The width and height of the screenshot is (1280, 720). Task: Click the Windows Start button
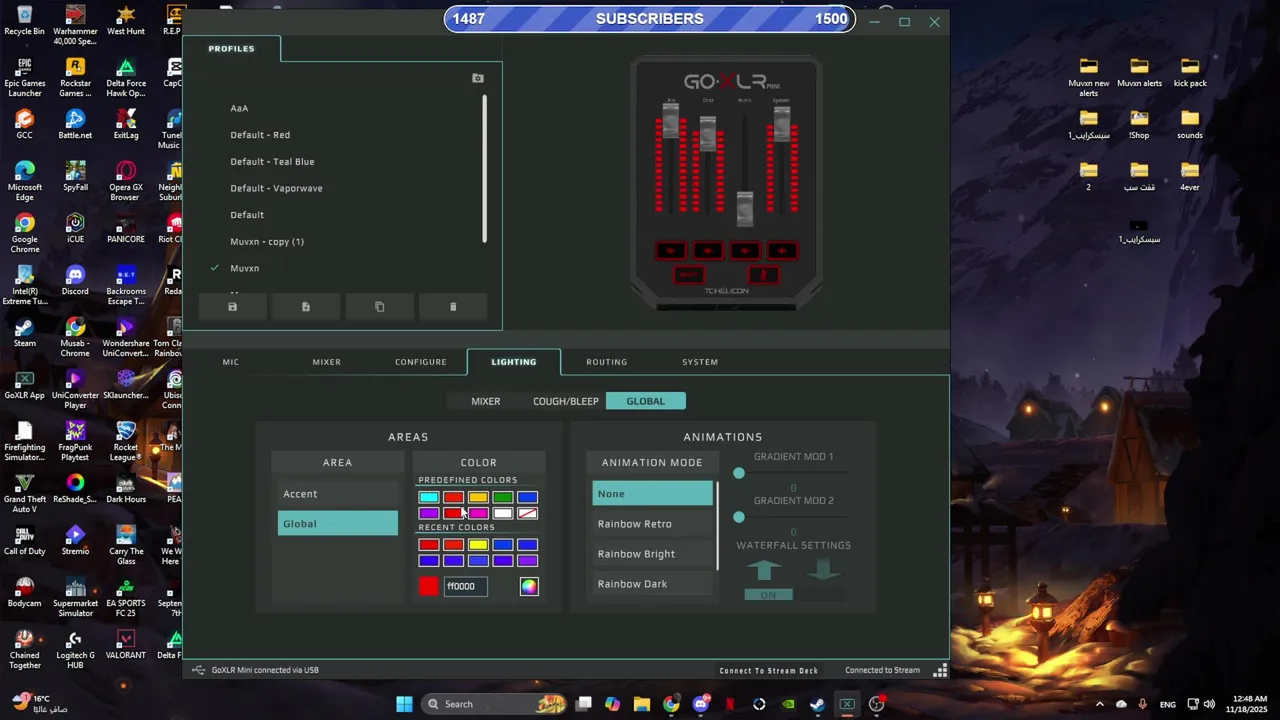[x=404, y=704]
